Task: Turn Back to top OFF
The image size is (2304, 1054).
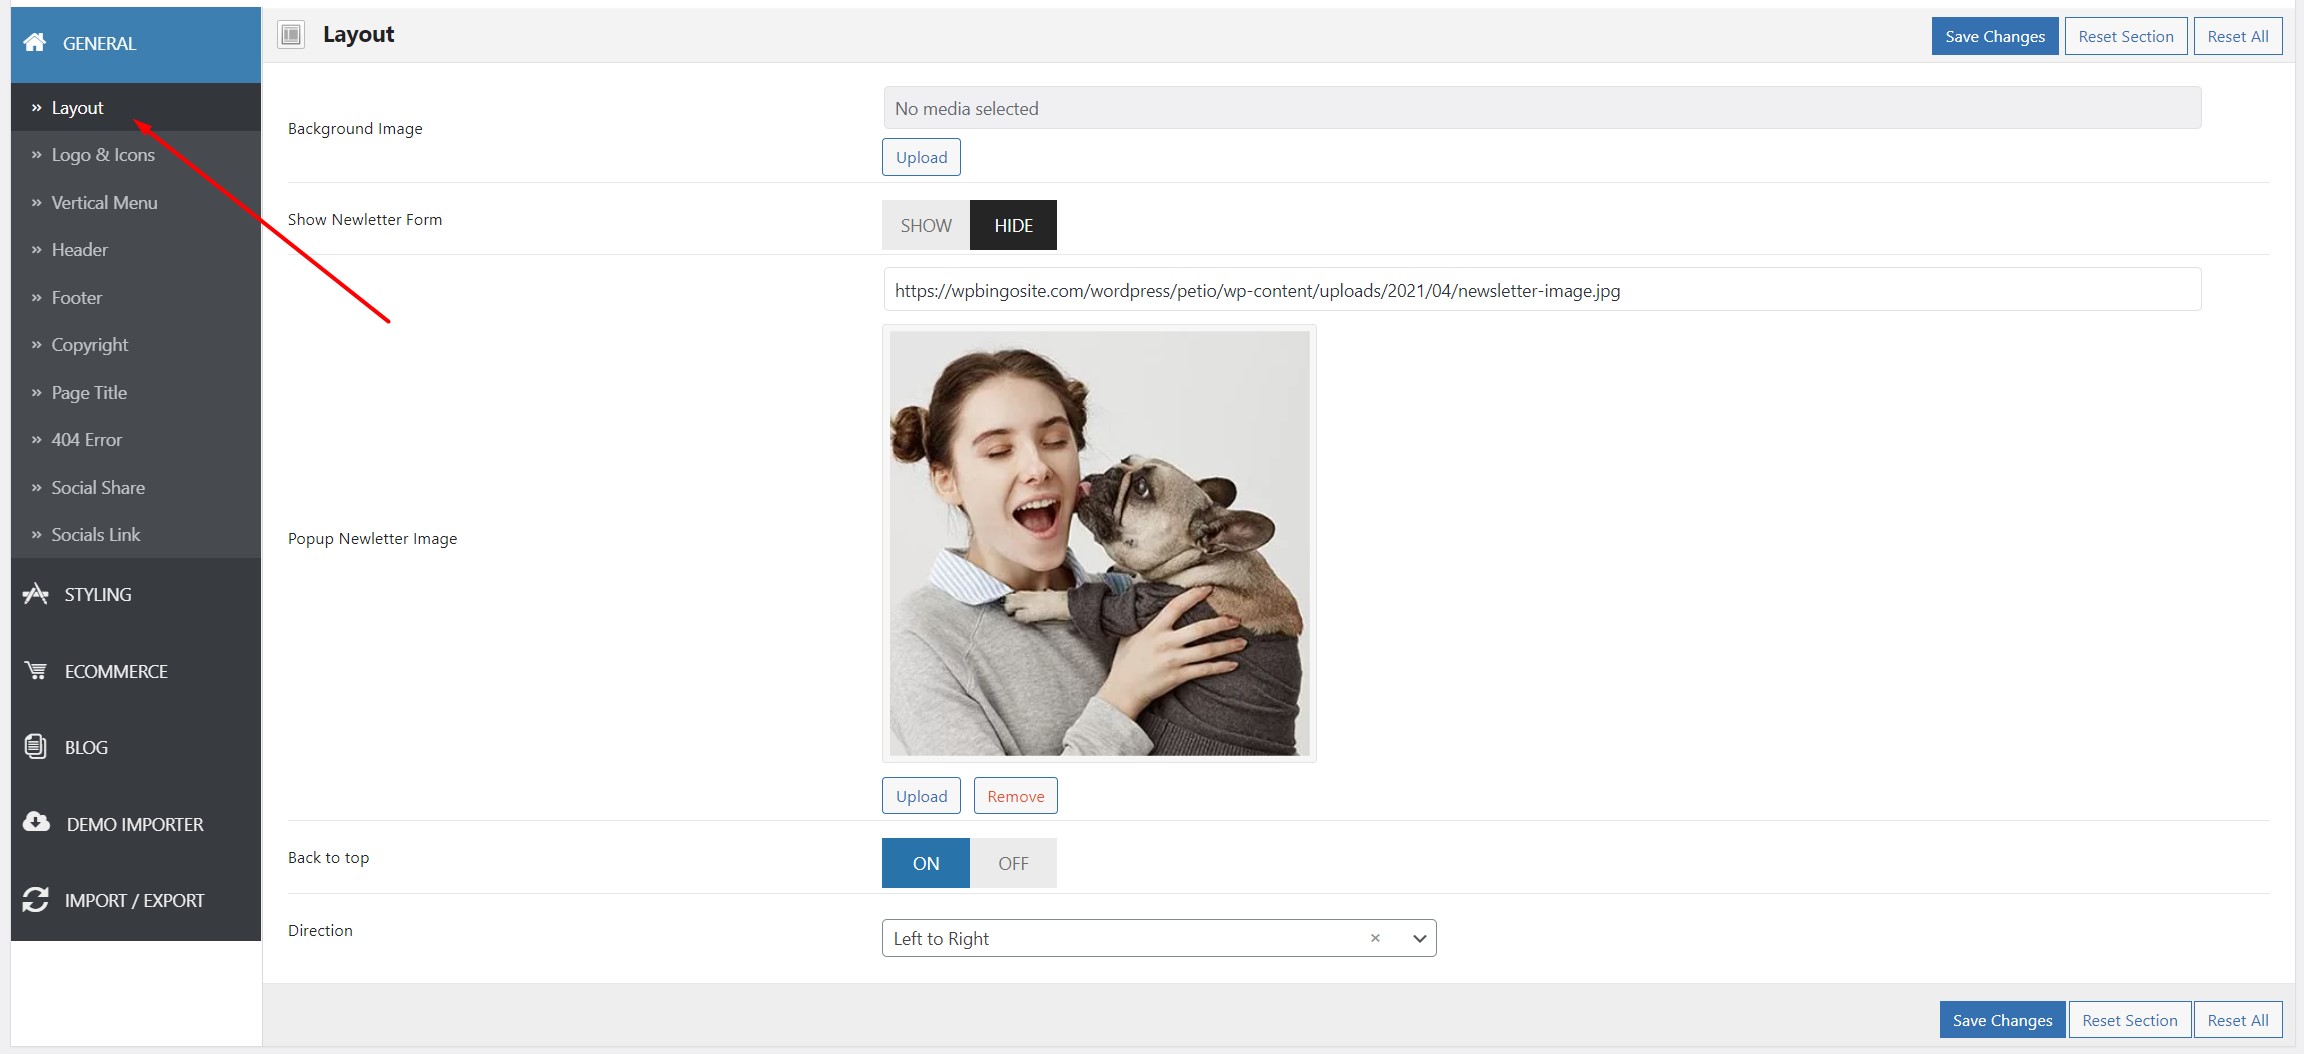Action: [x=1013, y=863]
